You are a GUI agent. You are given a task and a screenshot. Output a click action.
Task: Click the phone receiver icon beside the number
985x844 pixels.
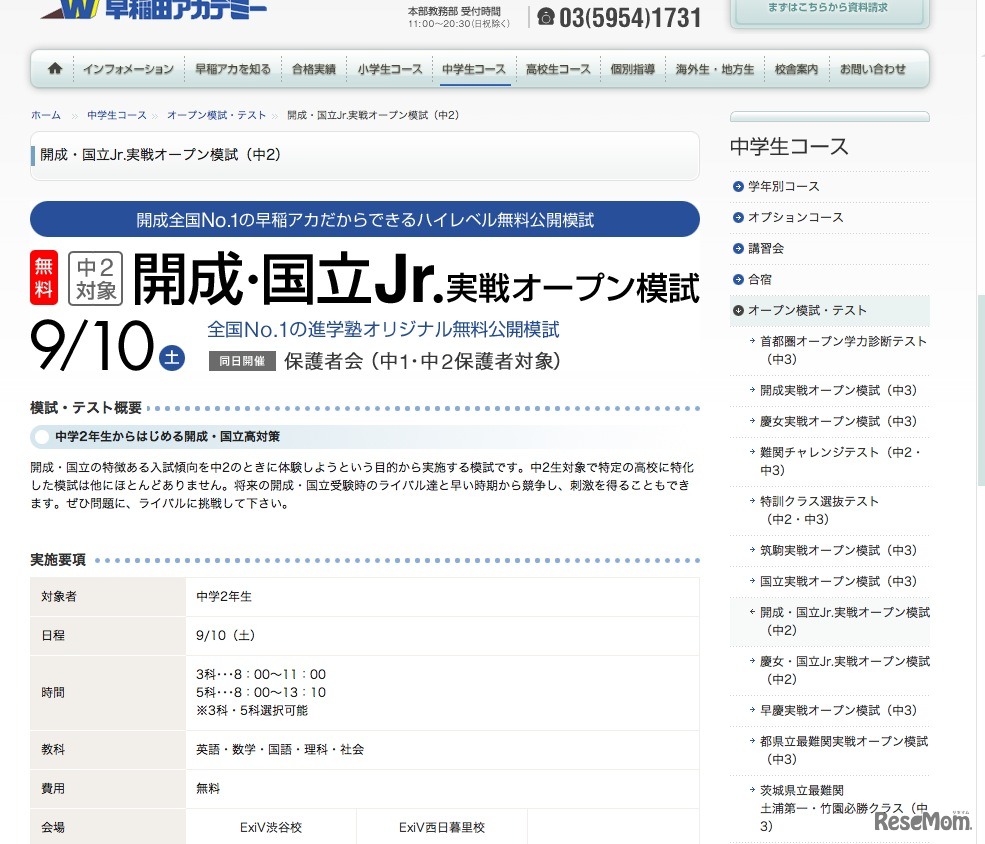pyautogui.click(x=546, y=17)
